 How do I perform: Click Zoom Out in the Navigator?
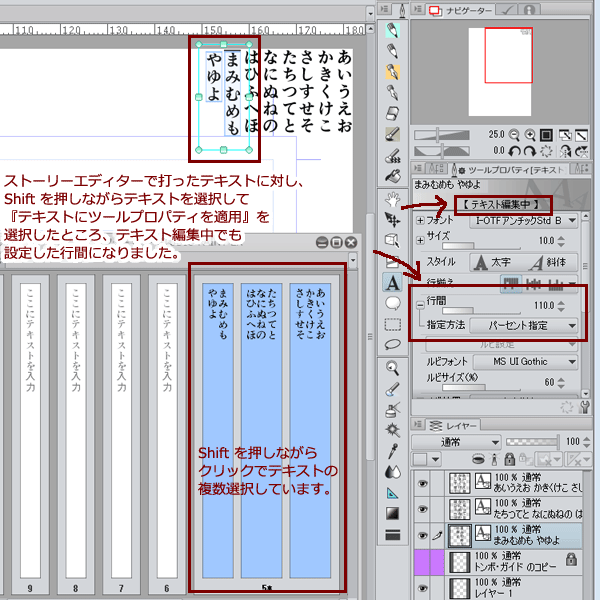[x=514, y=135]
